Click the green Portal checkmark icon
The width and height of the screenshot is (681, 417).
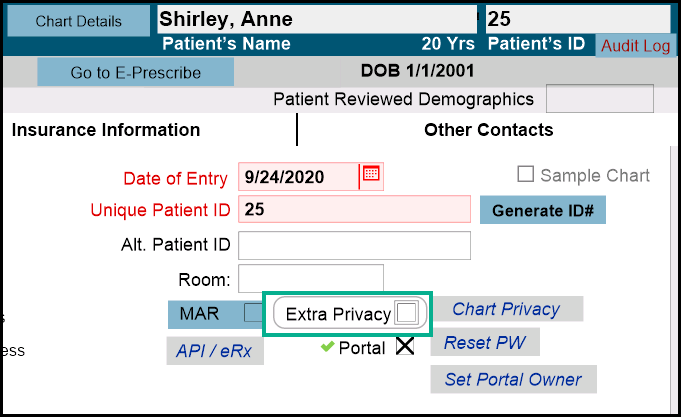pyautogui.click(x=327, y=347)
